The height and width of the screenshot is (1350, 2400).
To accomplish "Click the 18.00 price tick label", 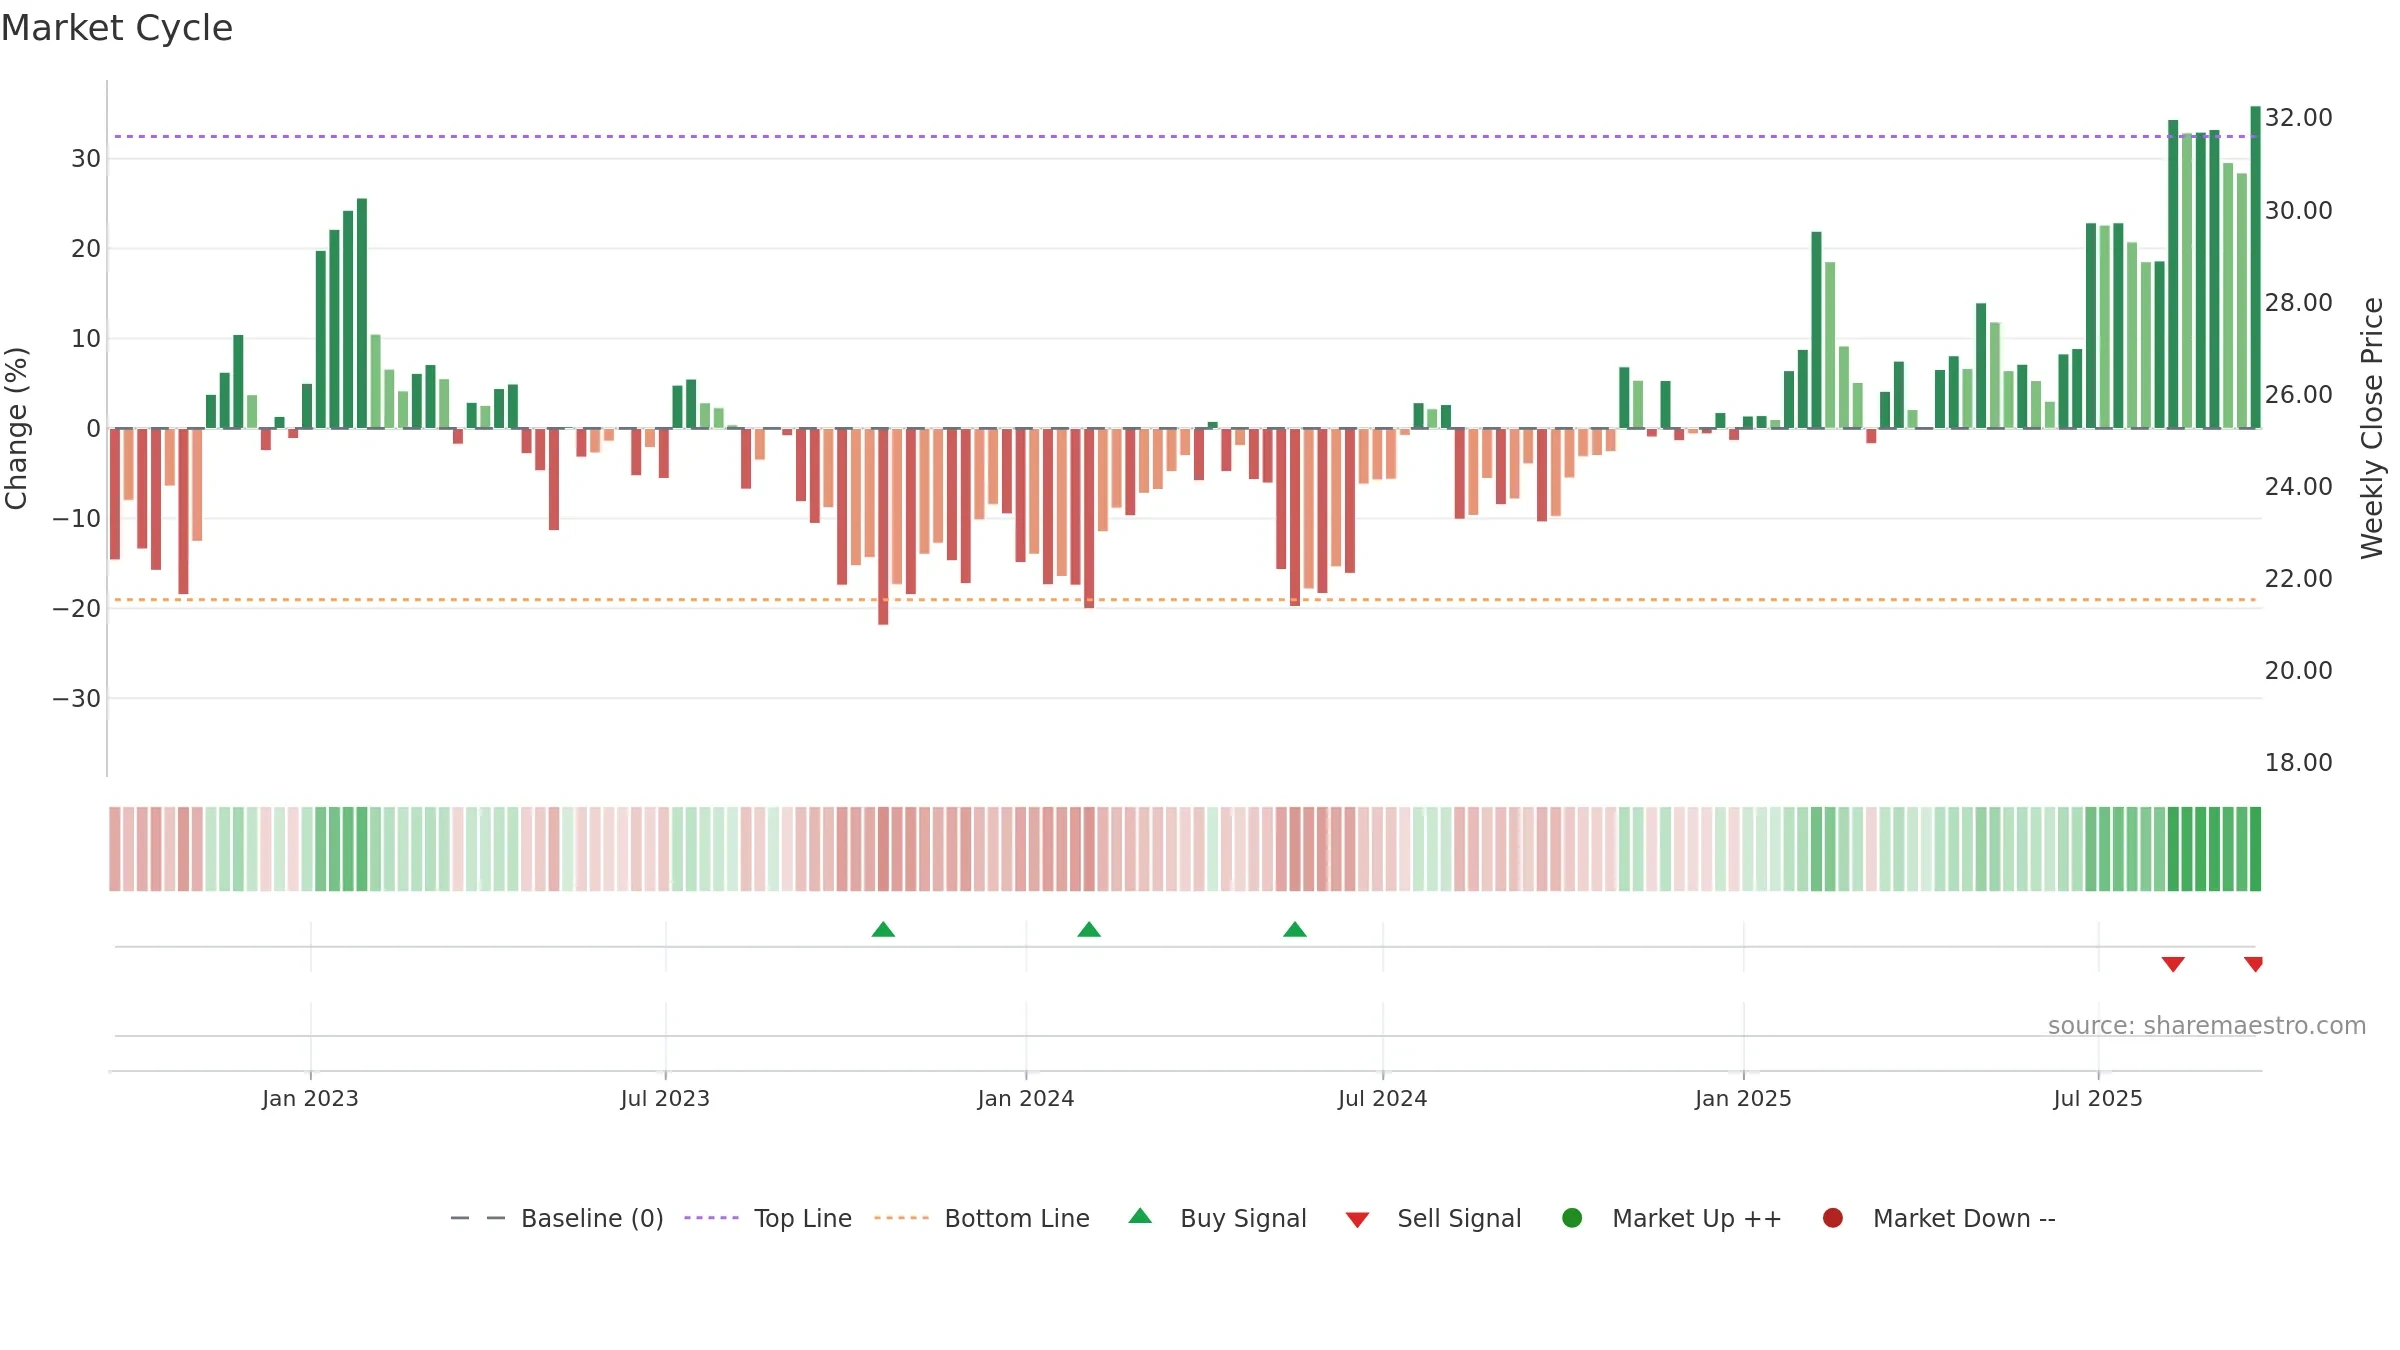I will click(x=2298, y=763).
